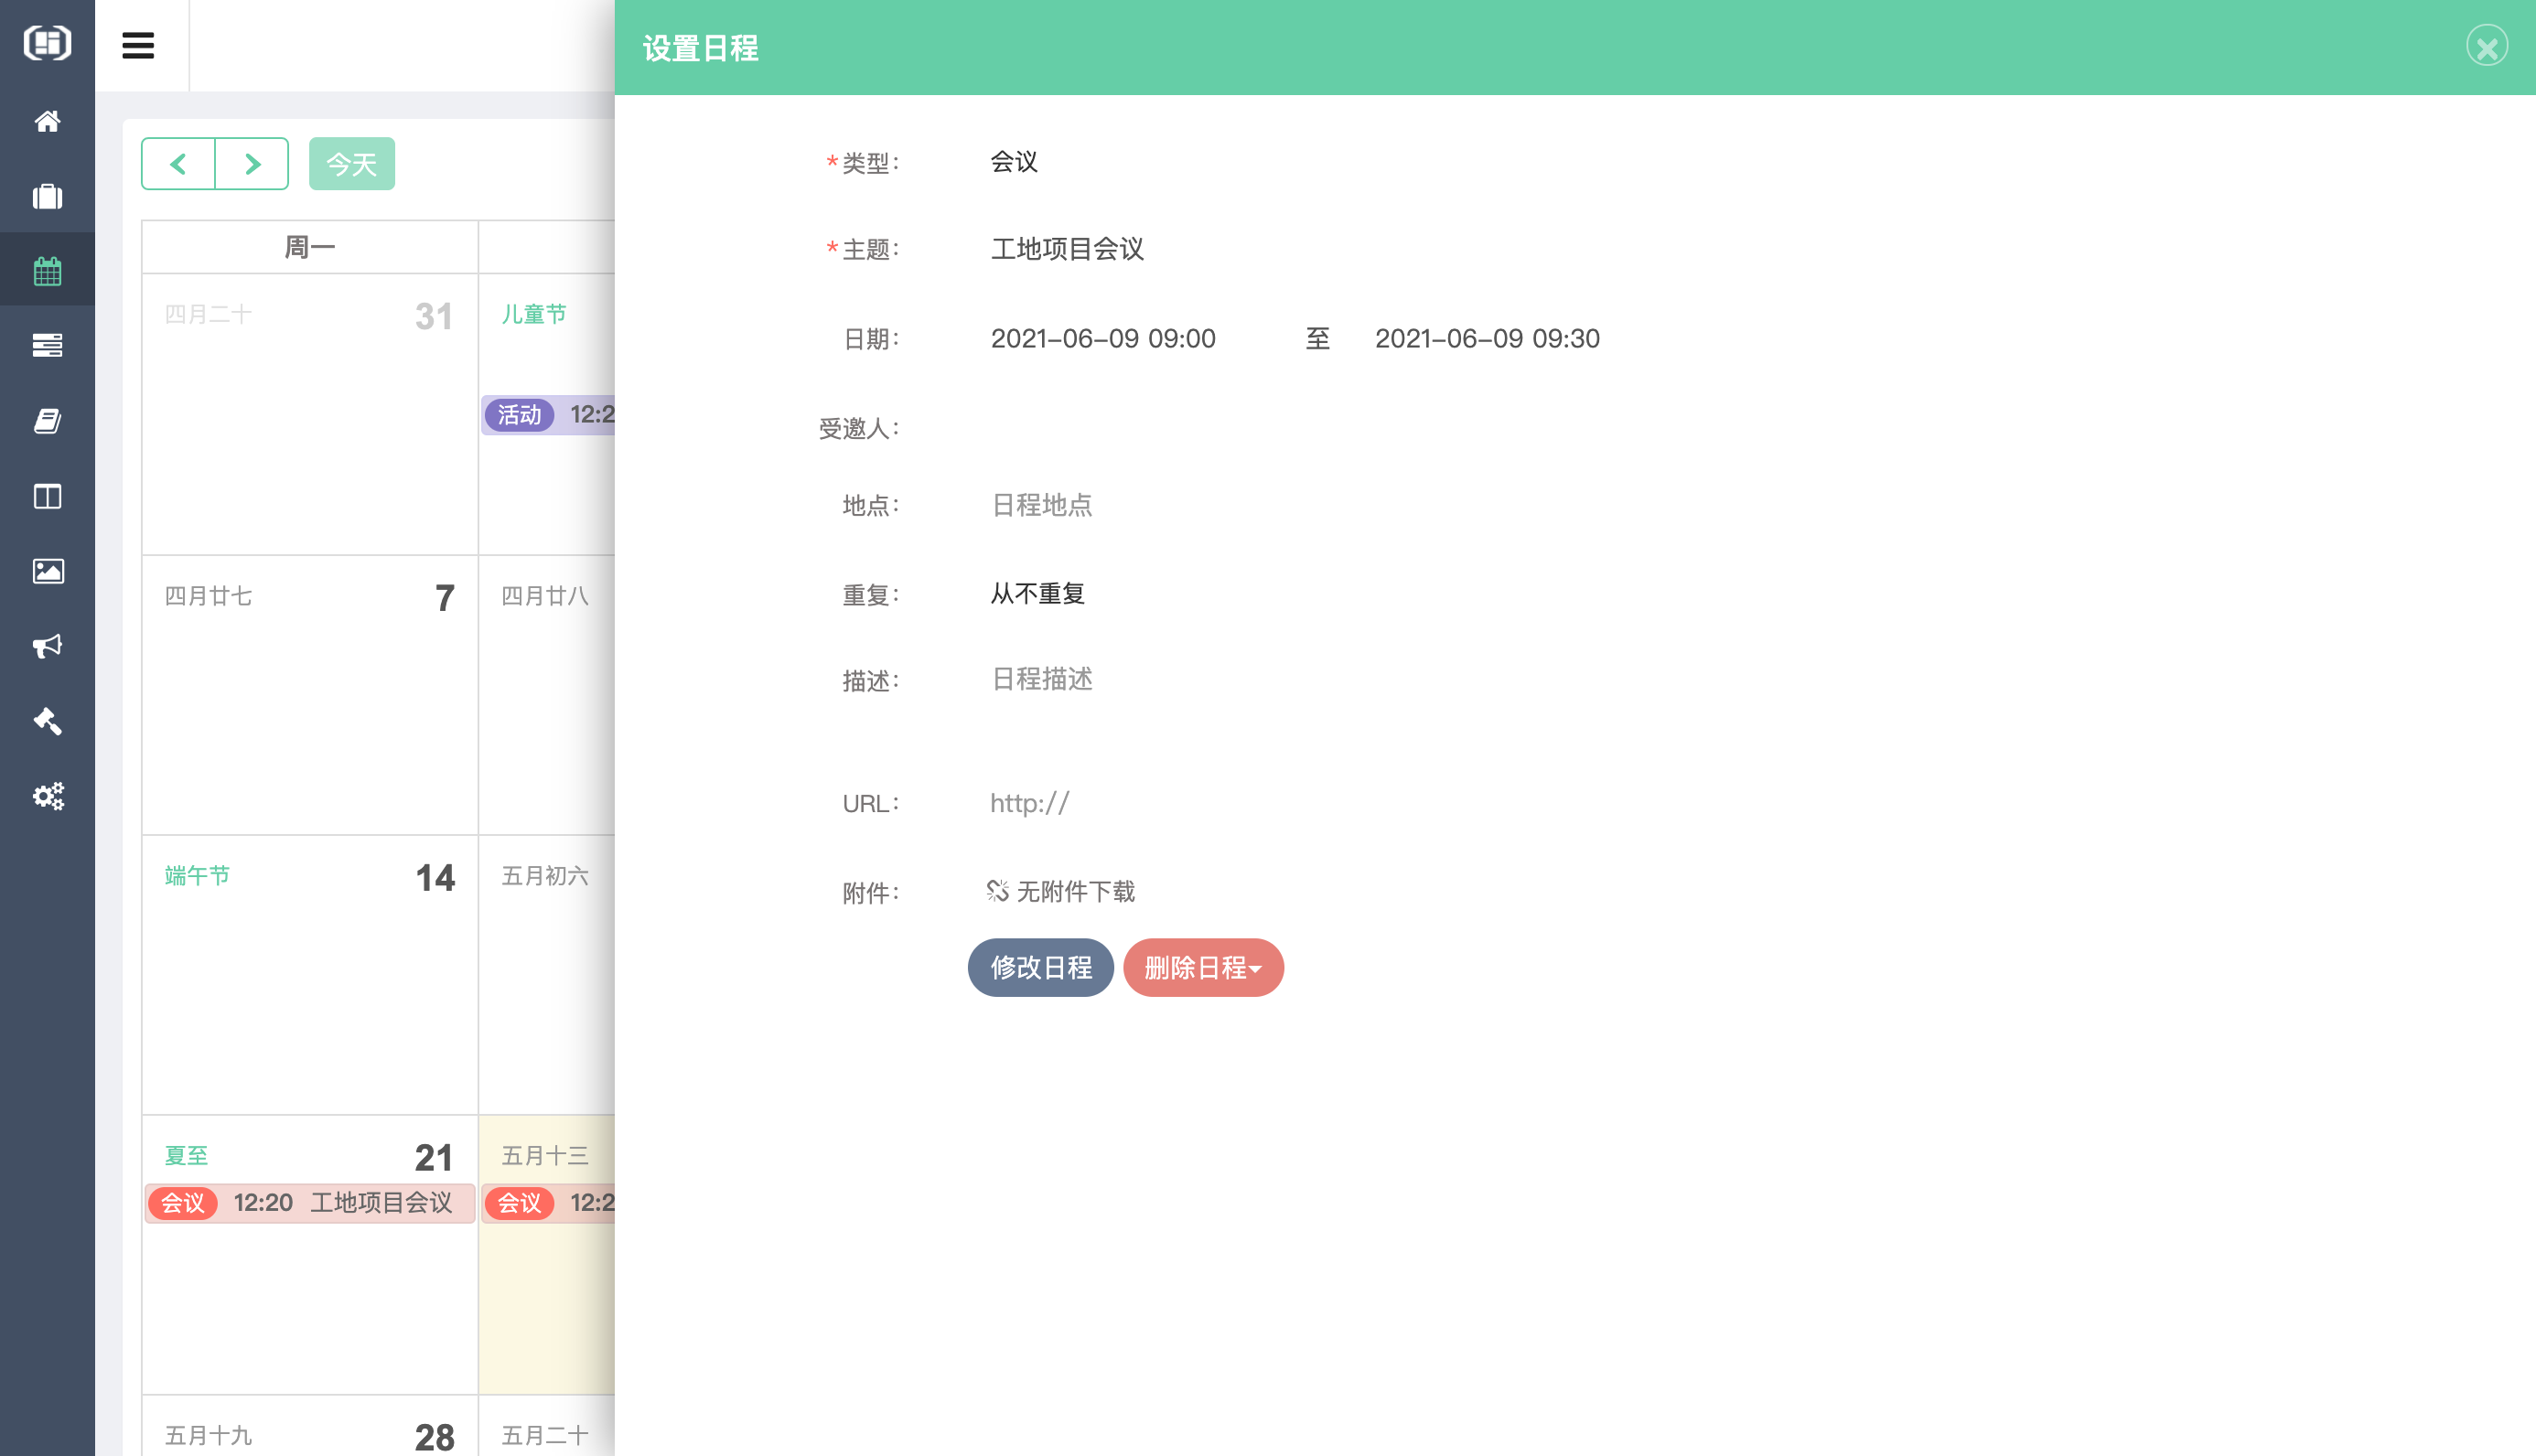The height and width of the screenshot is (1456, 2536).
Task: Click the briefcase icon in sidebar
Action: [47, 196]
